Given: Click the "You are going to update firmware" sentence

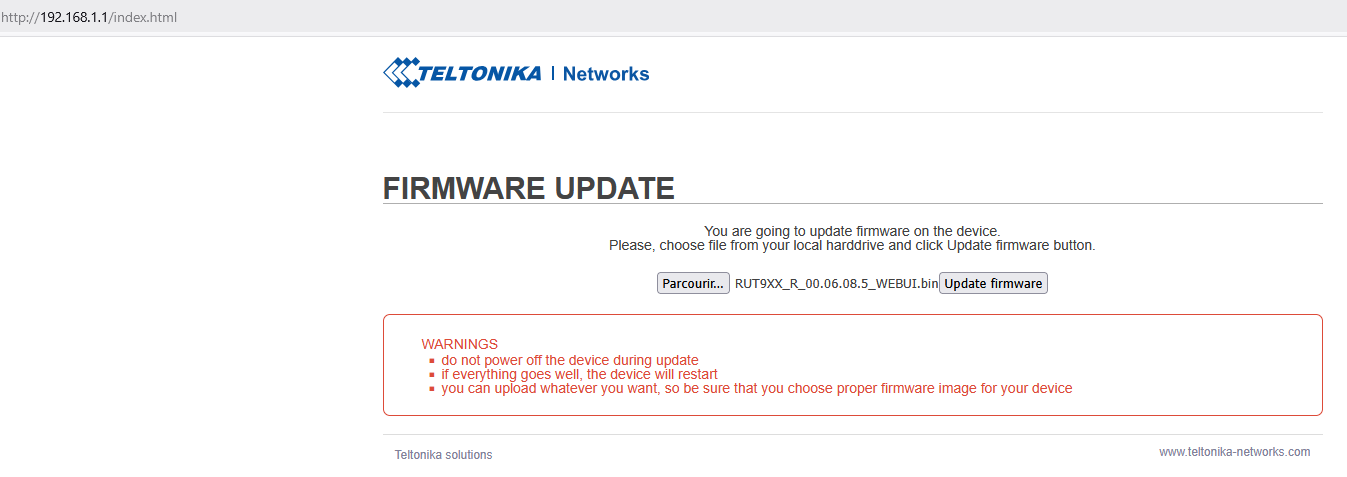Looking at the screenshot, I should coord(852,231).
